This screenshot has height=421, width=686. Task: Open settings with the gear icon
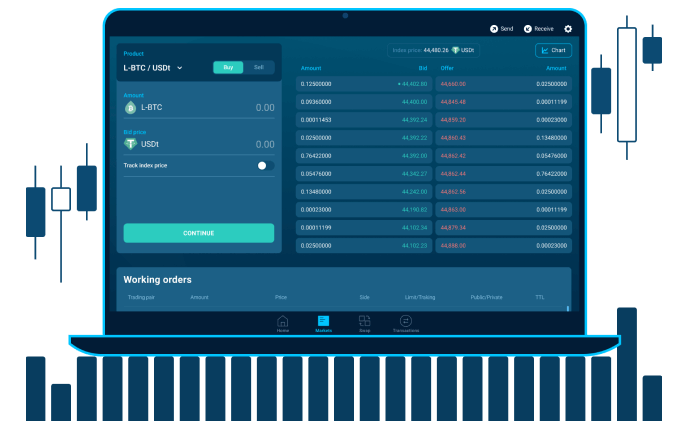[x=568, y=29]
